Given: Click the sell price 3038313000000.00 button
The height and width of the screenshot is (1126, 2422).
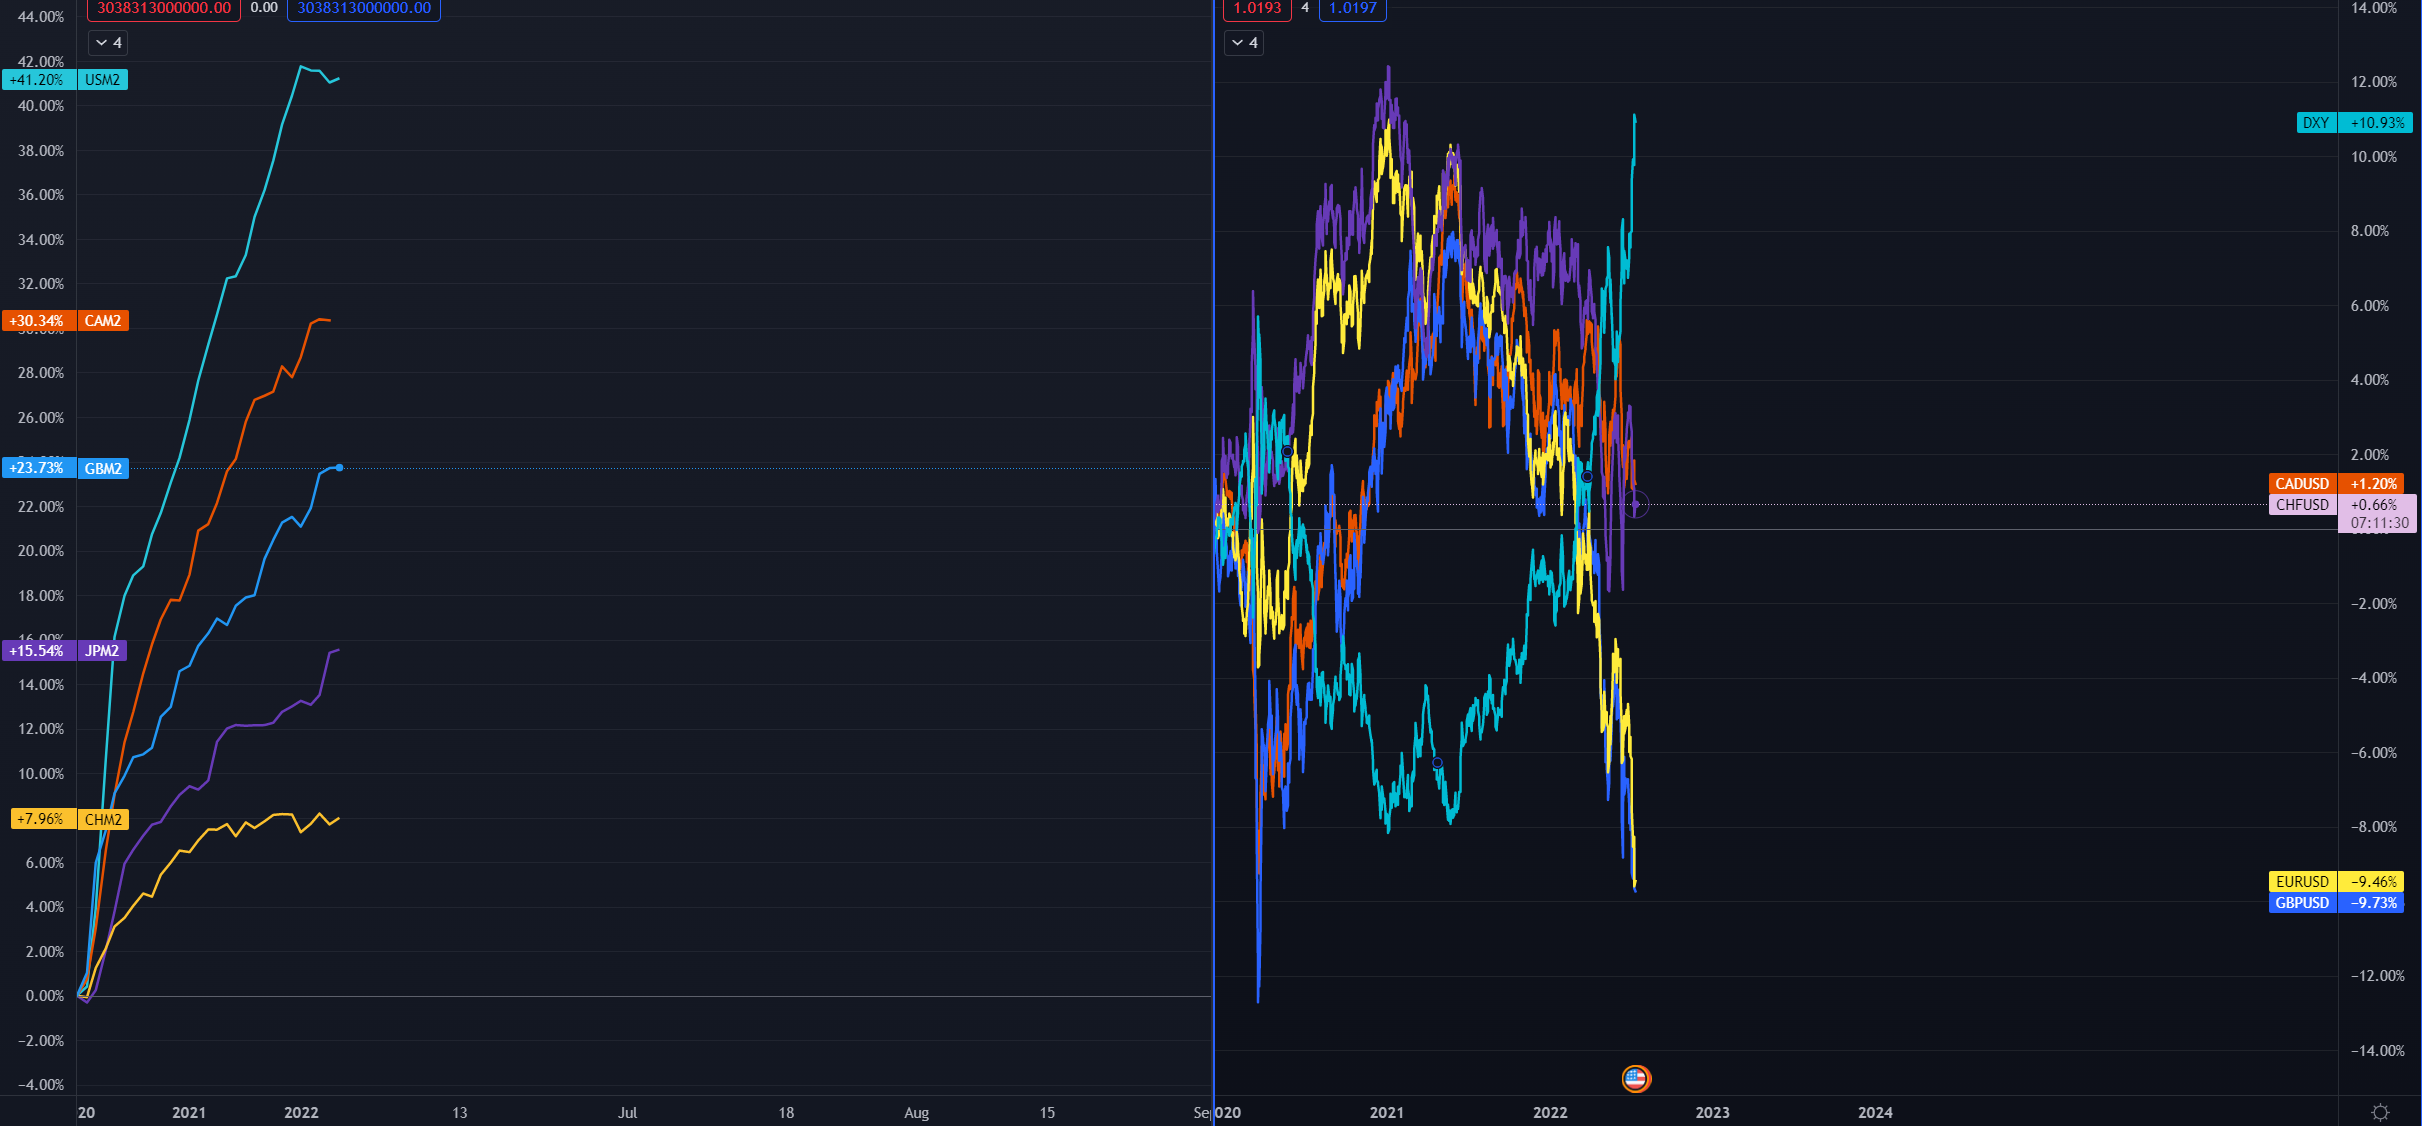Looking at the screenshot, I should pyautogui.click(x=164, y=8).
